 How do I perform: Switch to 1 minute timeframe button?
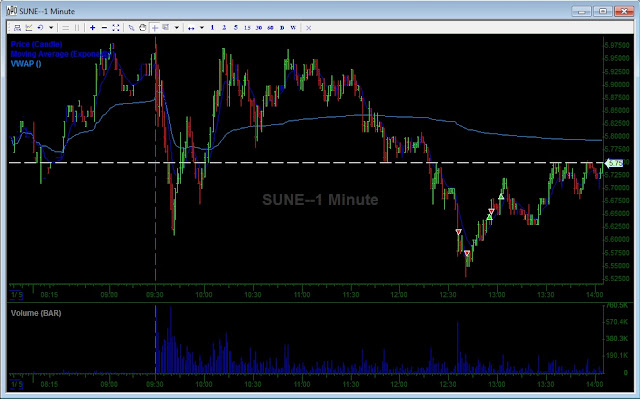click(212, 28)
